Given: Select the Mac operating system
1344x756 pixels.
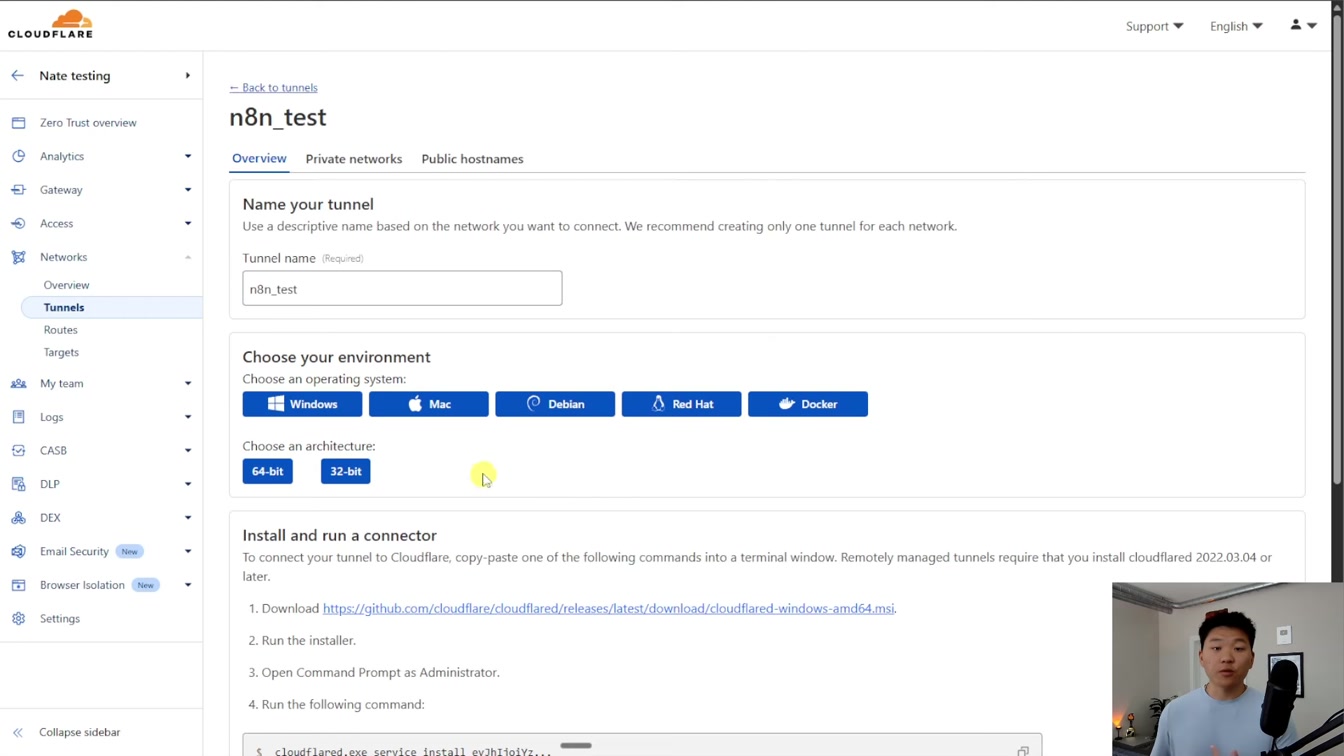Looking at the screenshot, I should coord(428,404).
